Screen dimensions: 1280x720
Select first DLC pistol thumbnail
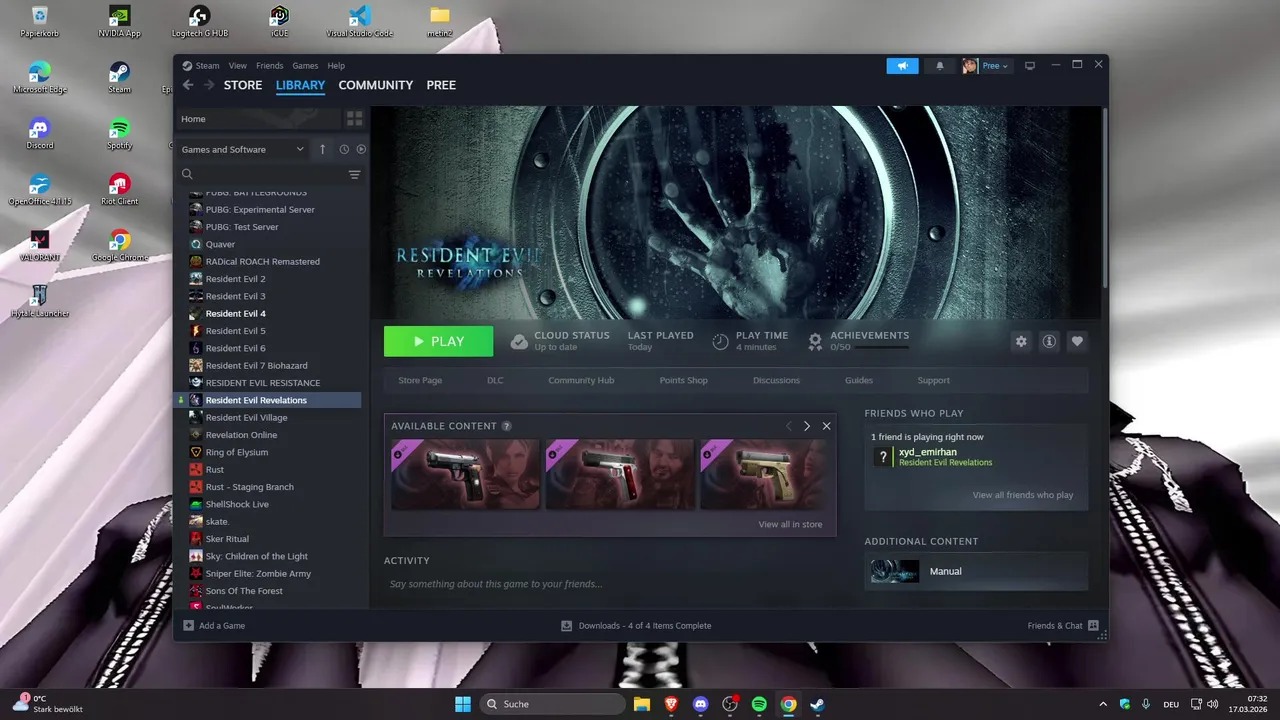pos(465,474)
